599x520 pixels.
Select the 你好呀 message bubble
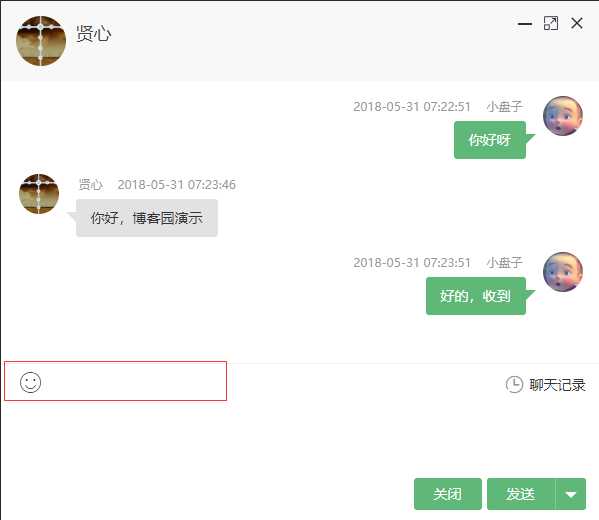click(x=490, y=140)
